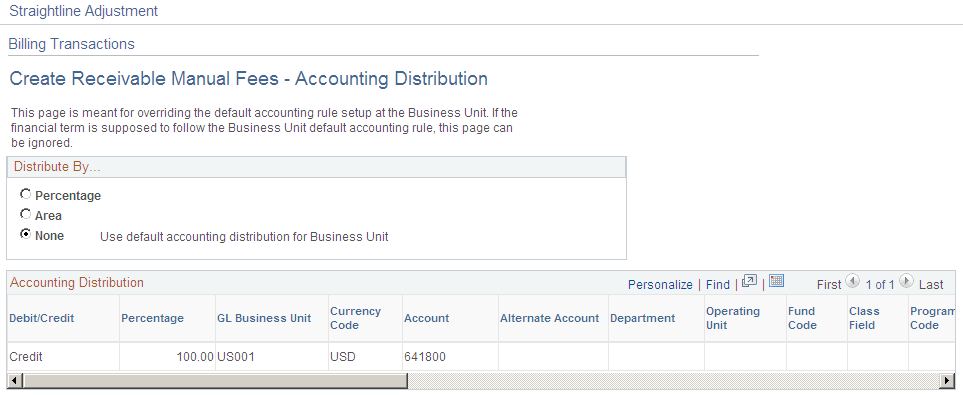The image size is (963, 395).
Task: Click the empty Alternate Account cell
Action: coord(553,356)
